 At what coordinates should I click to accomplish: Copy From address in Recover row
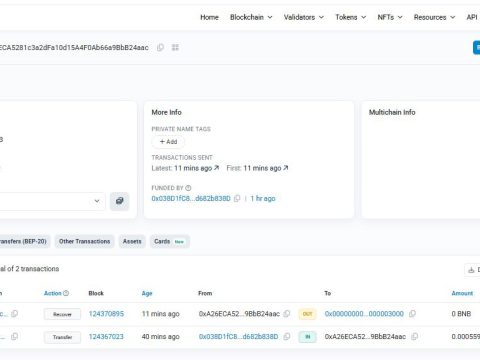pyautogui.click(x=287, y=314)
